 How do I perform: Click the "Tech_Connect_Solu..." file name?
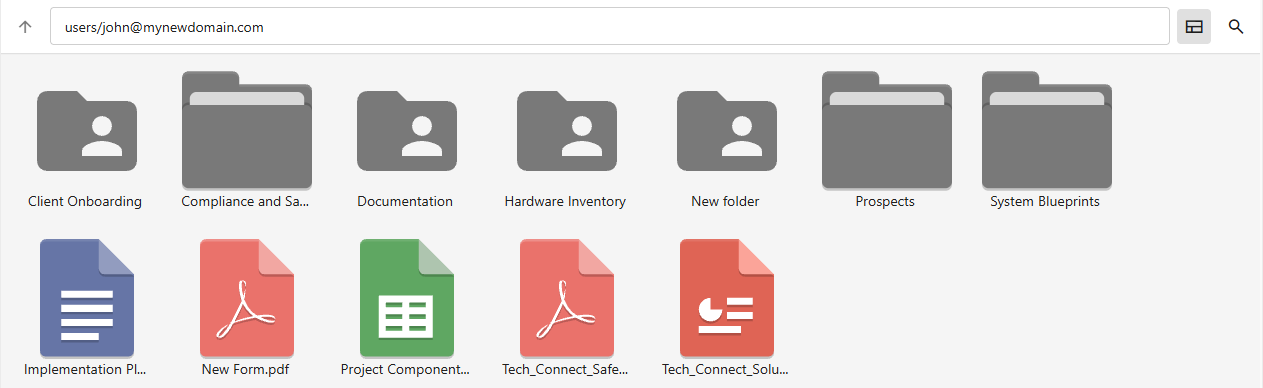pos(725,369)
